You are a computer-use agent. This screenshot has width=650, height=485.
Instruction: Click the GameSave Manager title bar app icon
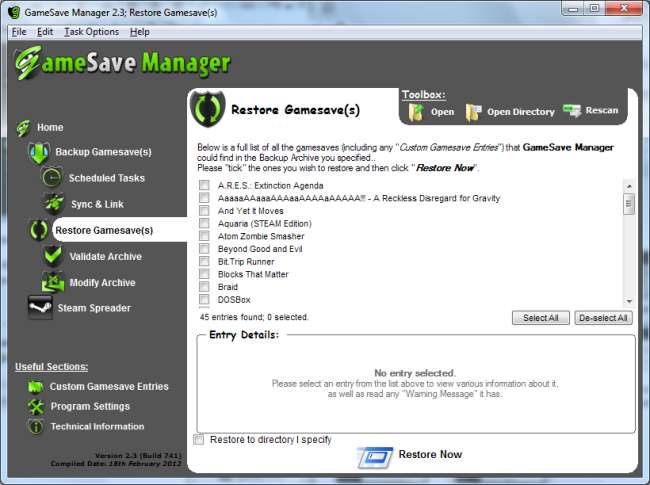(14, 12)
